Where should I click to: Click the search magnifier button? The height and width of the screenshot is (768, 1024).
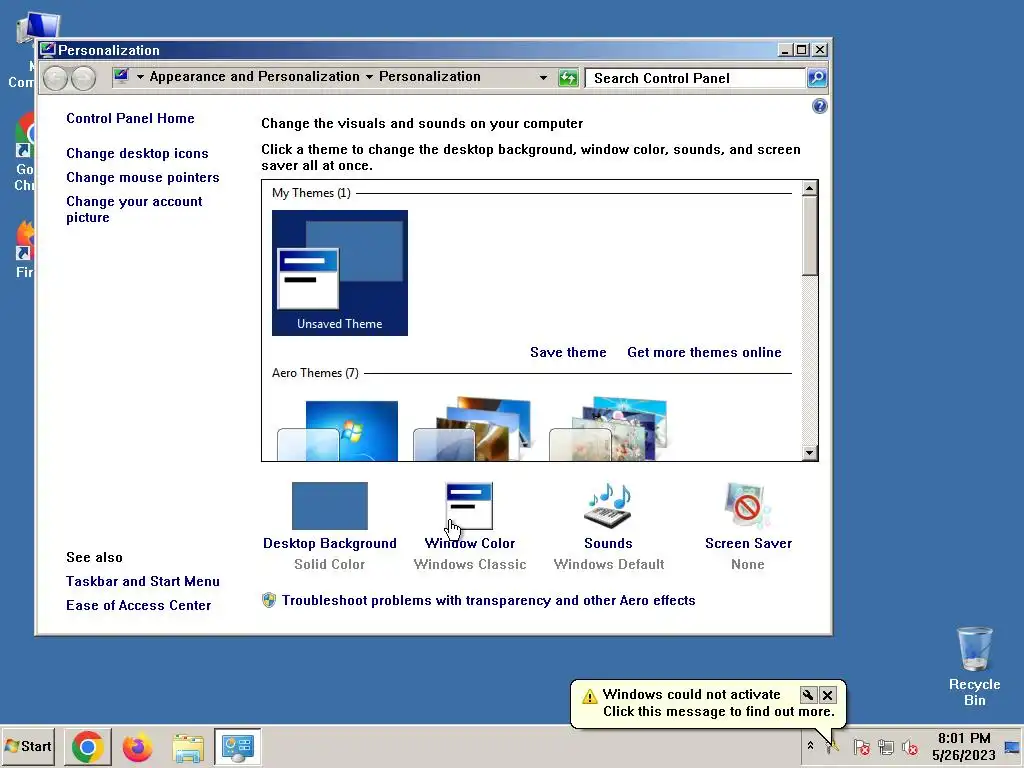(817, 78)
